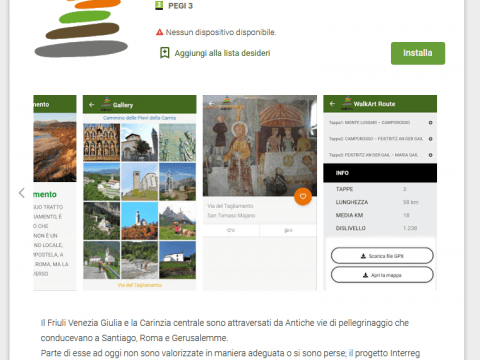Click the Aggiungi alla lista desideri link
This screenshot has height=360, width=480.
click(x=222, y=53)
